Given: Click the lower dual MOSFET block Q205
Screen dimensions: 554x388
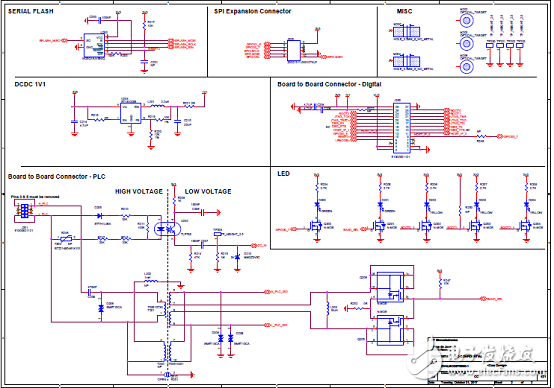Looking at the screenshot, I should point(390,331).
